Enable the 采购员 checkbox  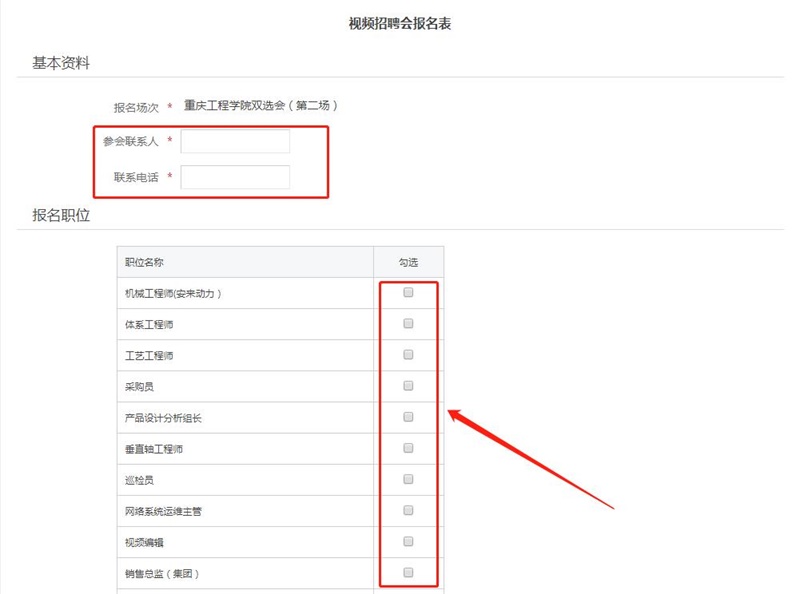408,386
